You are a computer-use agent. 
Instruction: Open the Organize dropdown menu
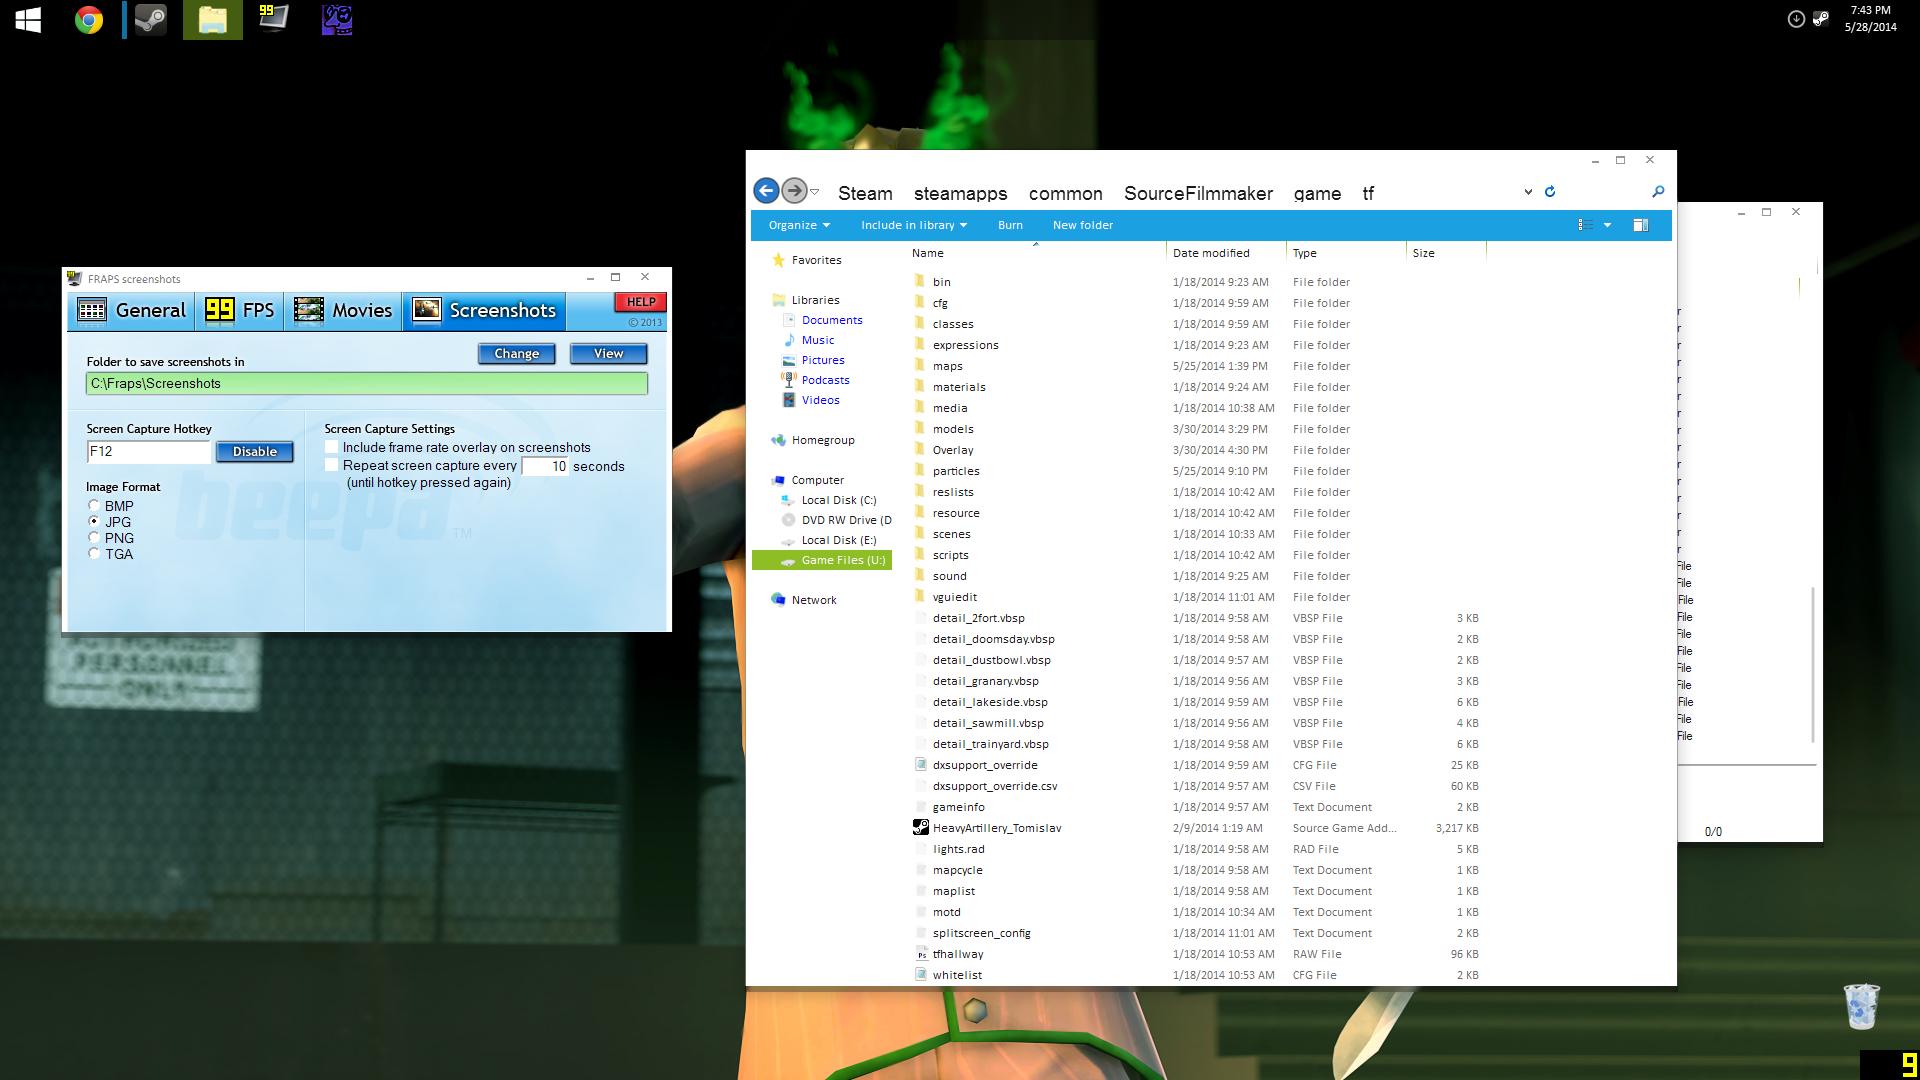click(799, 225)
